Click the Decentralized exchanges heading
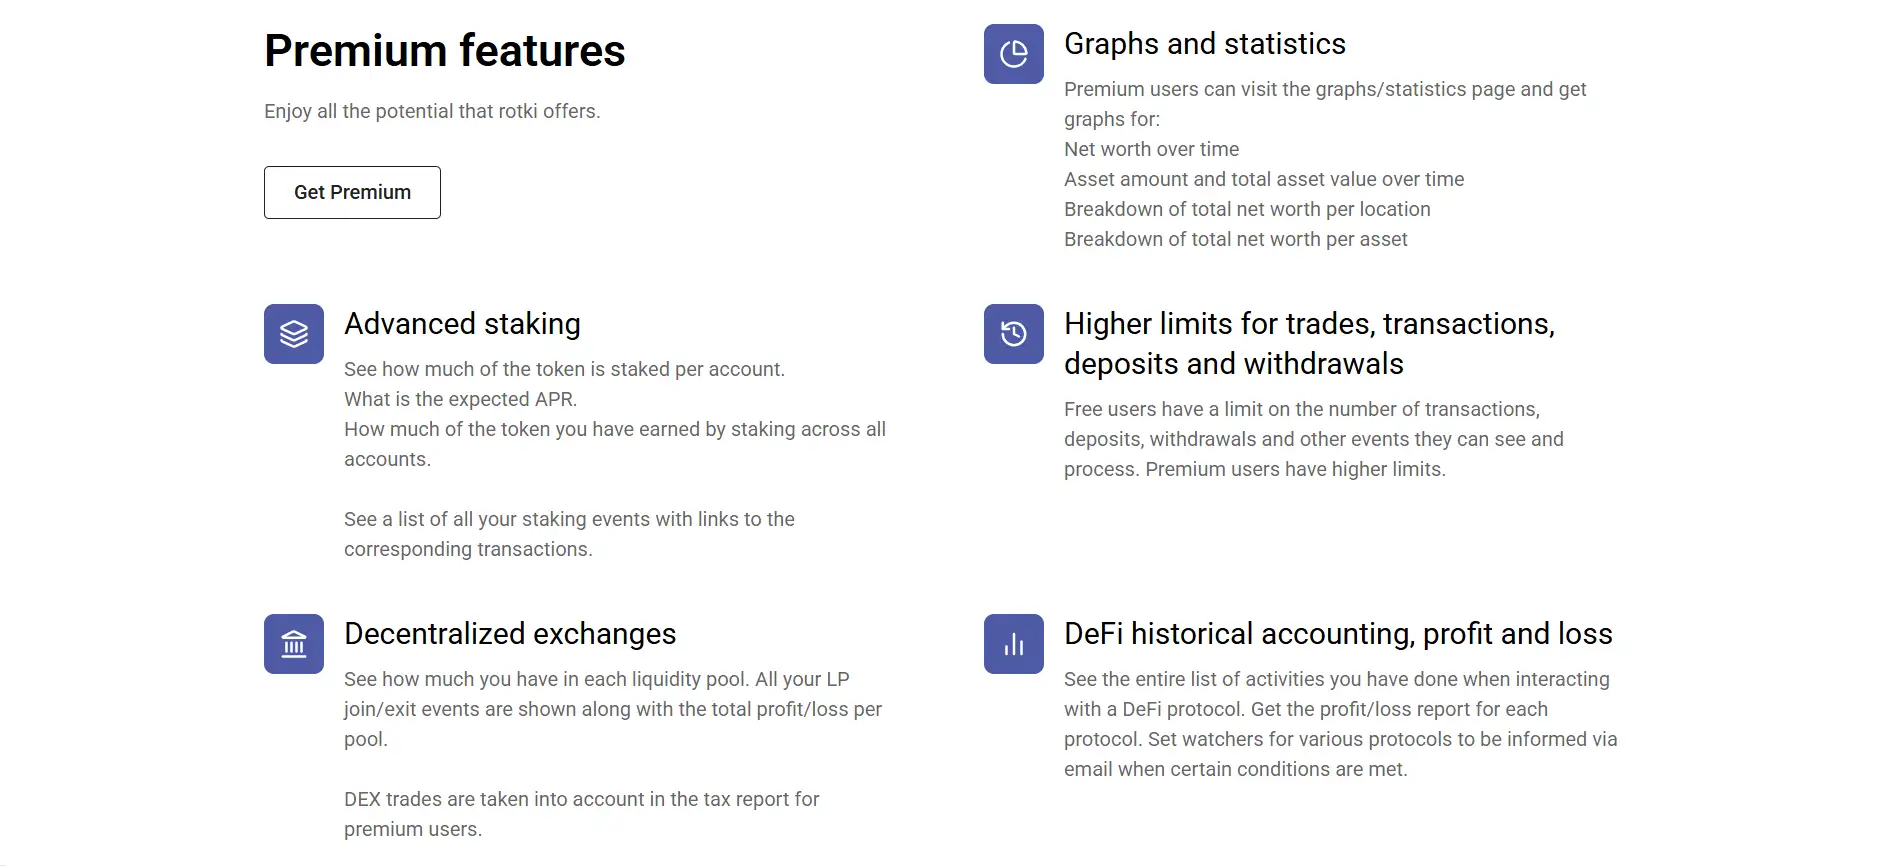This screenshot has width=1892, height=866. click(510, 634)
